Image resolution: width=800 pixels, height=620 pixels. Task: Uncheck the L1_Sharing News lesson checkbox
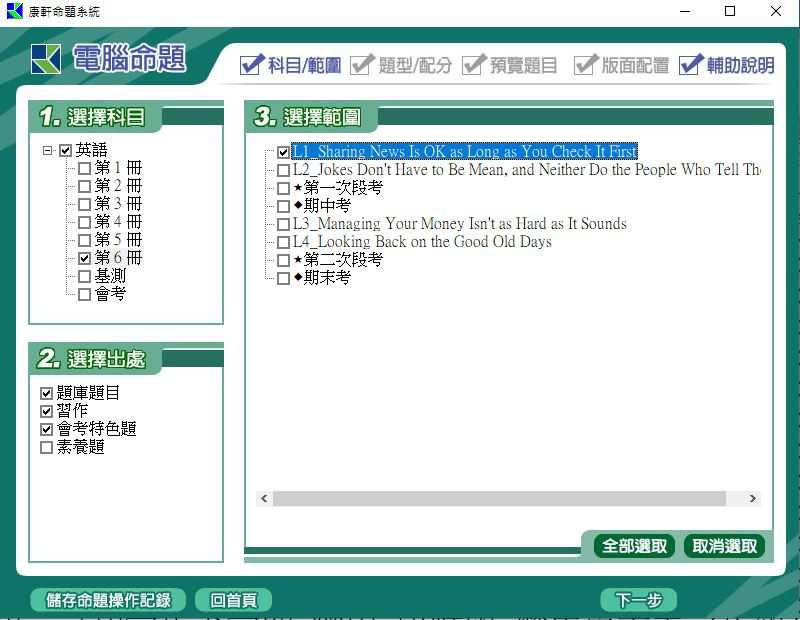pos(283,152)
